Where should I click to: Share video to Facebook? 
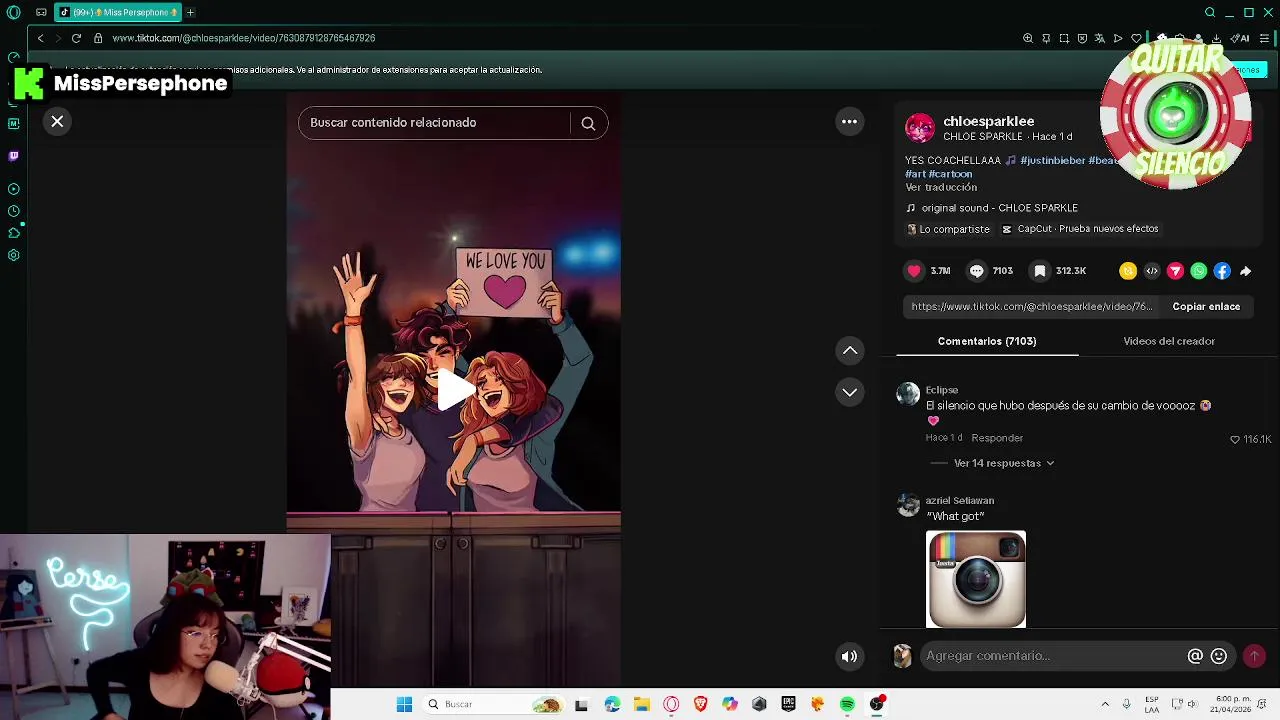(x=1222, y=271)
